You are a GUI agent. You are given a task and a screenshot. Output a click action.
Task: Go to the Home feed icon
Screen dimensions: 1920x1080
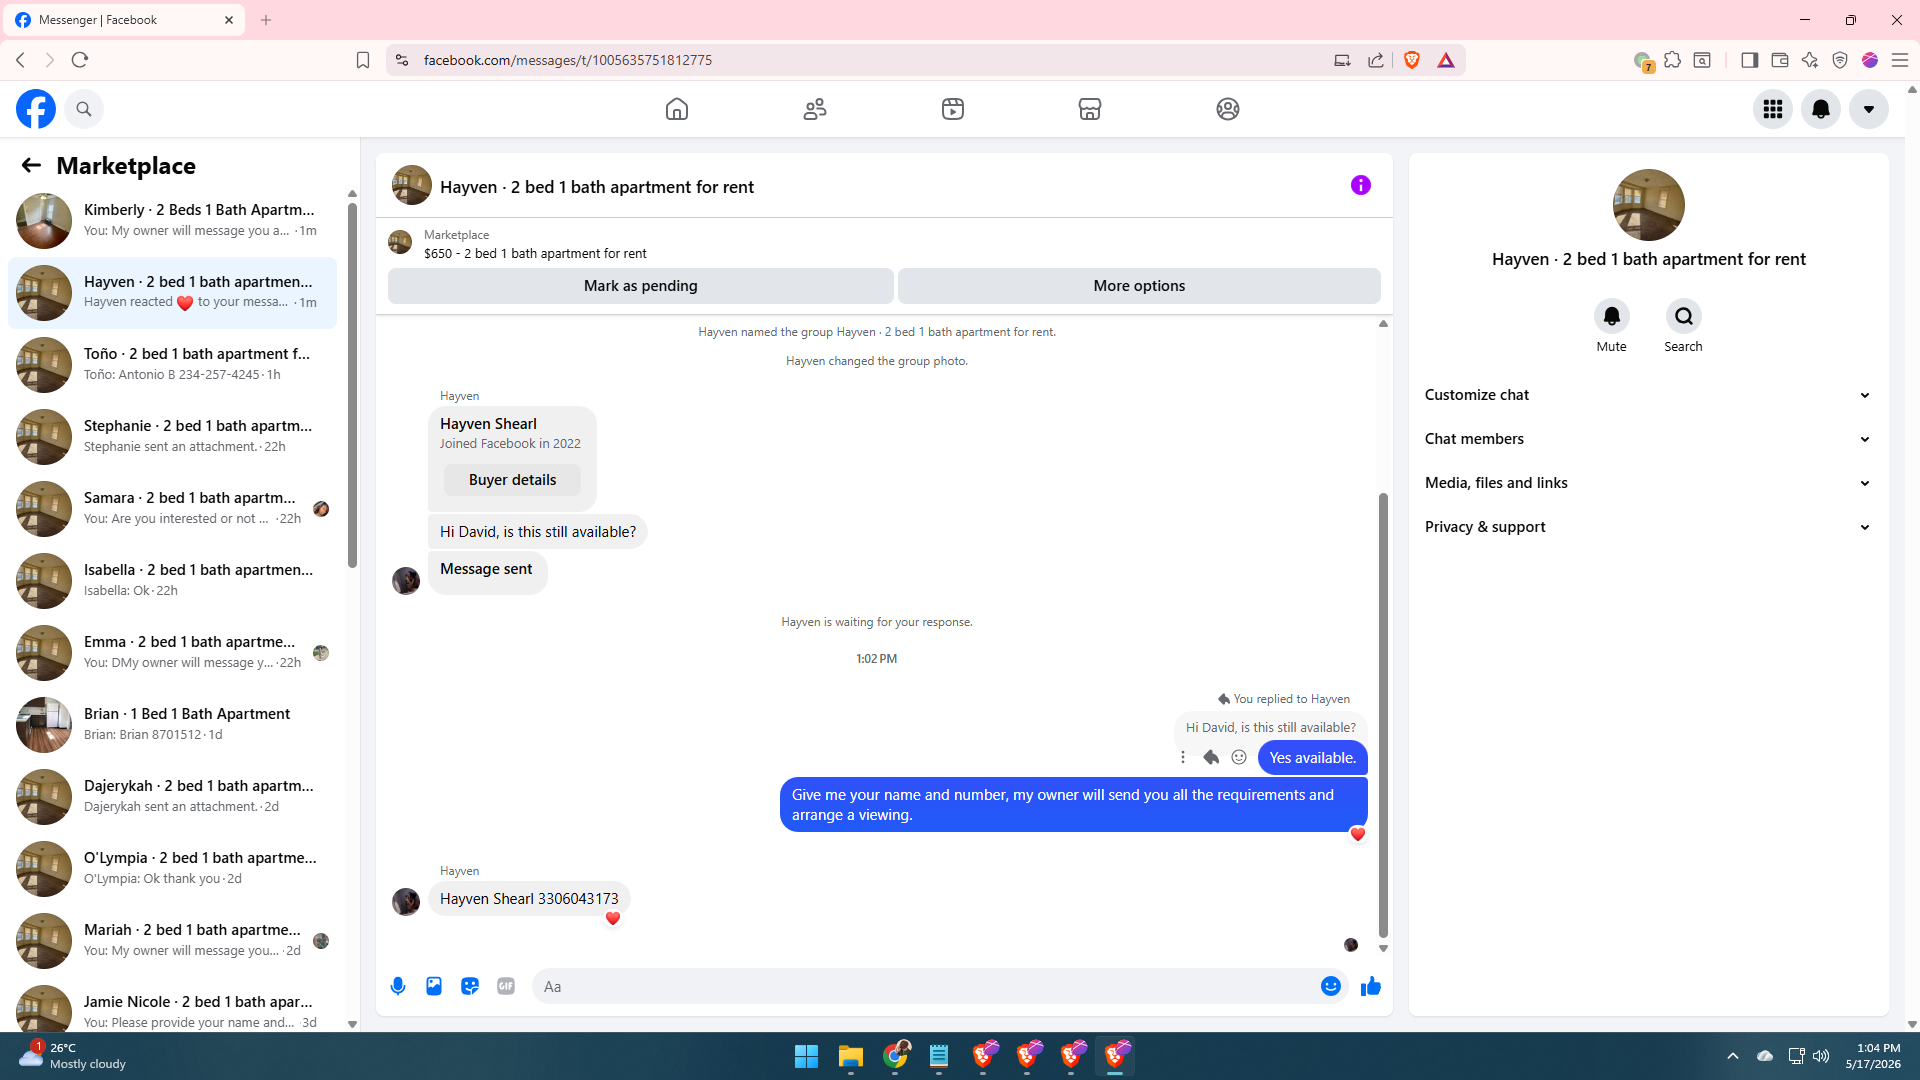tap(677, 109)
